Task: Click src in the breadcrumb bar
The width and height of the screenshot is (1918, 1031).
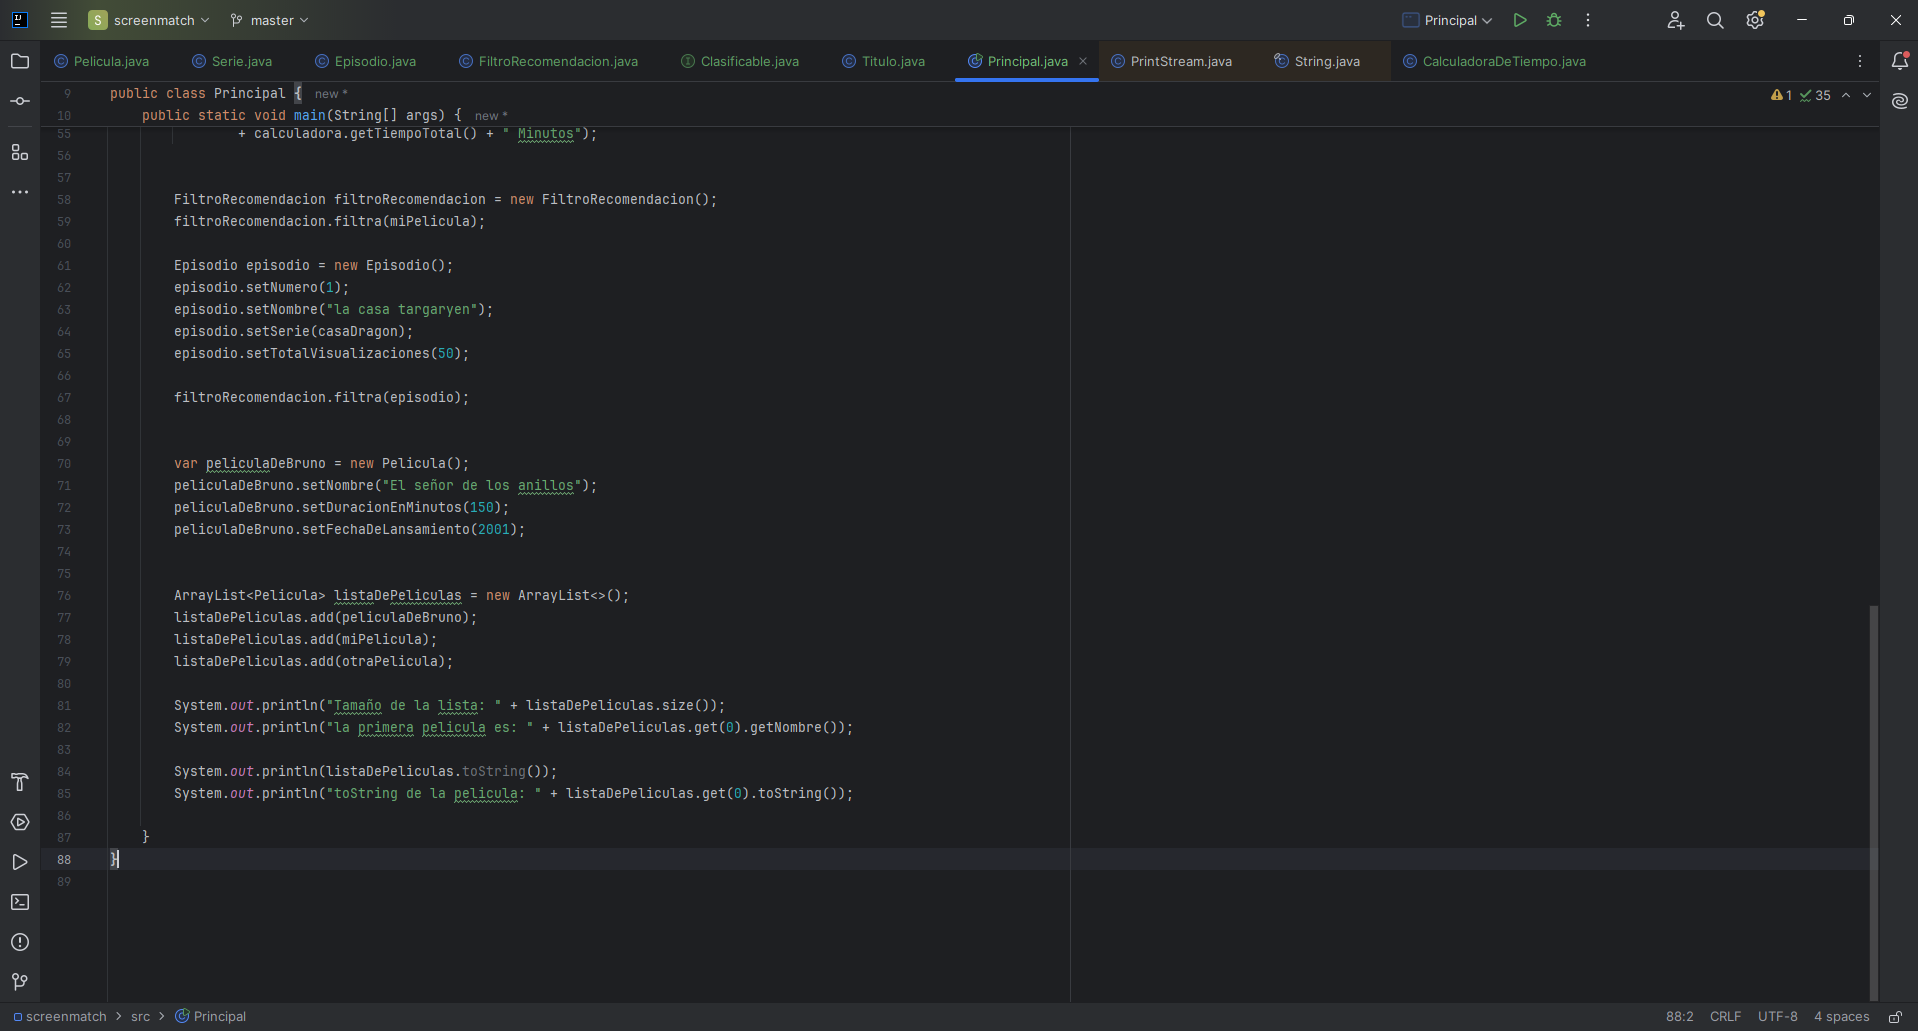Action: point(140,1016)
